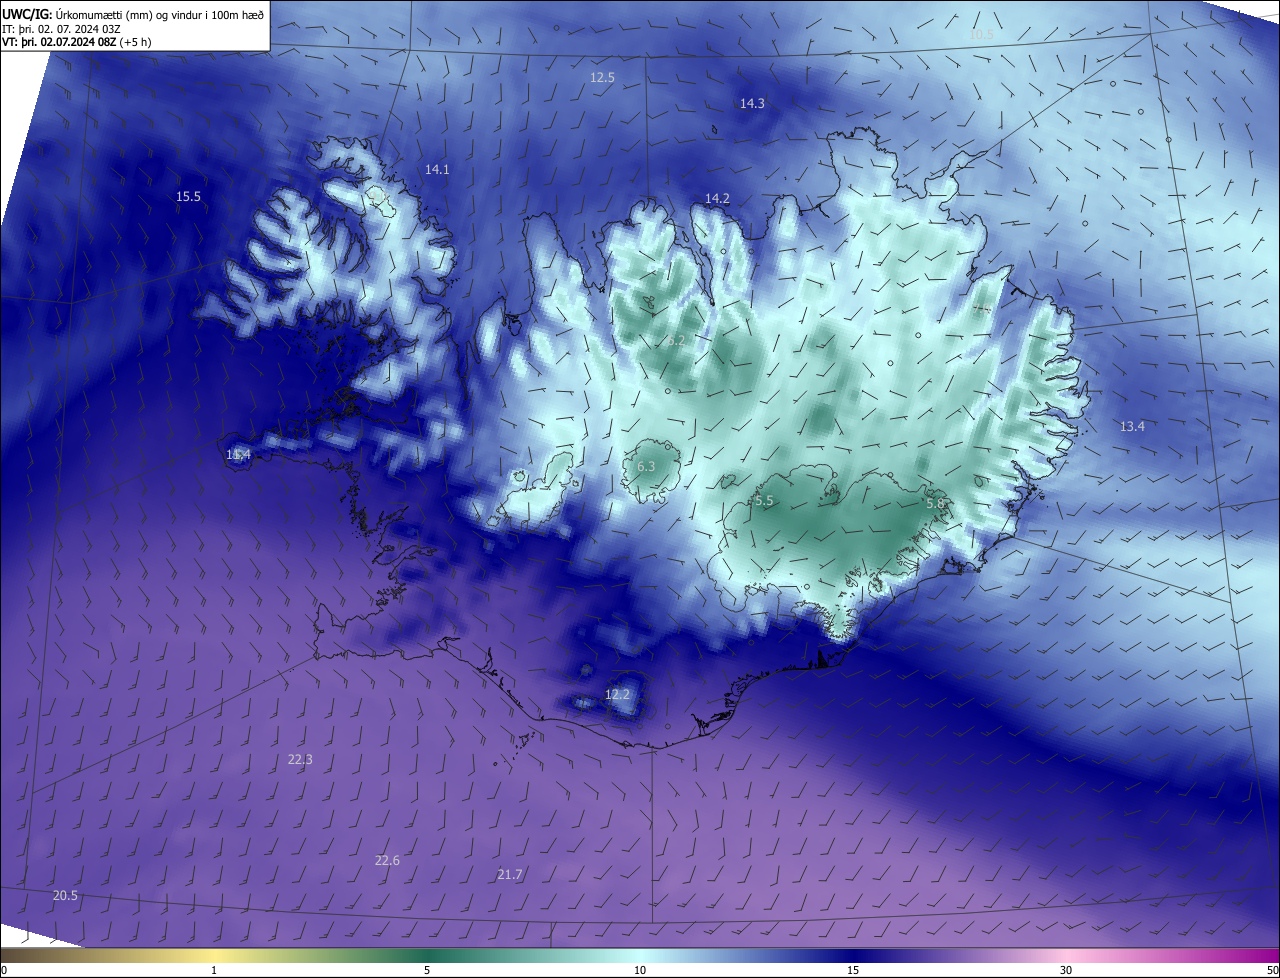
Task: Click the 14.2 value label off the north coast
Action: click(717, 198)
